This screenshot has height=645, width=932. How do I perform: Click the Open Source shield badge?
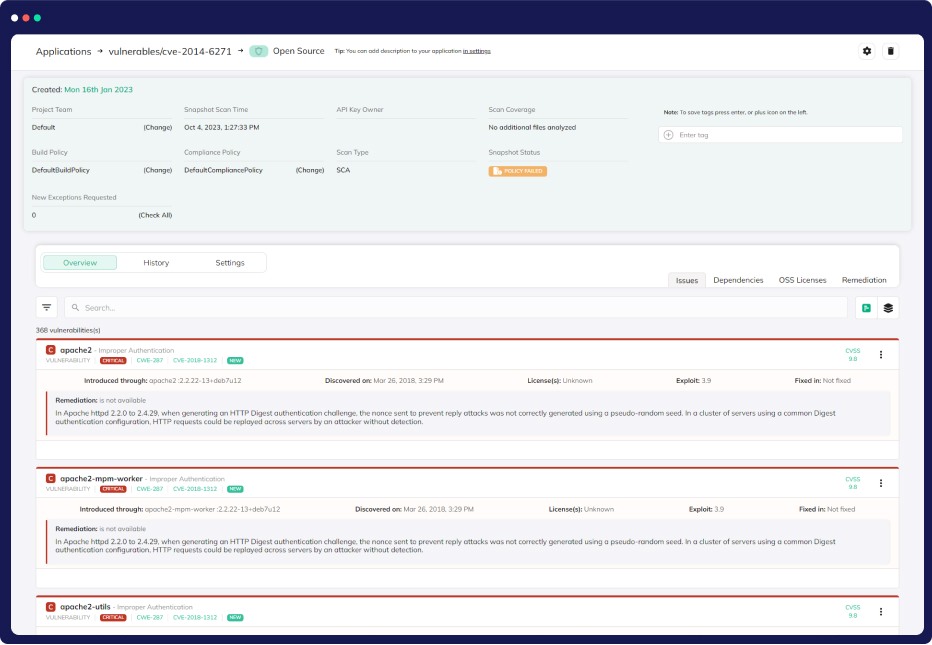pyautogui.click(x=259, y=51)
